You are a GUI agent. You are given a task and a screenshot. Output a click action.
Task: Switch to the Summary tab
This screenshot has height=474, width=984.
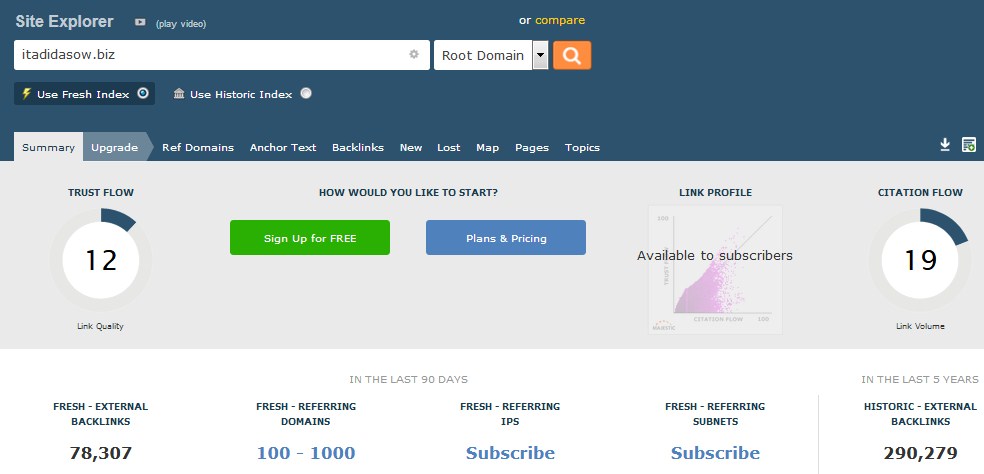tap(48, 148)
